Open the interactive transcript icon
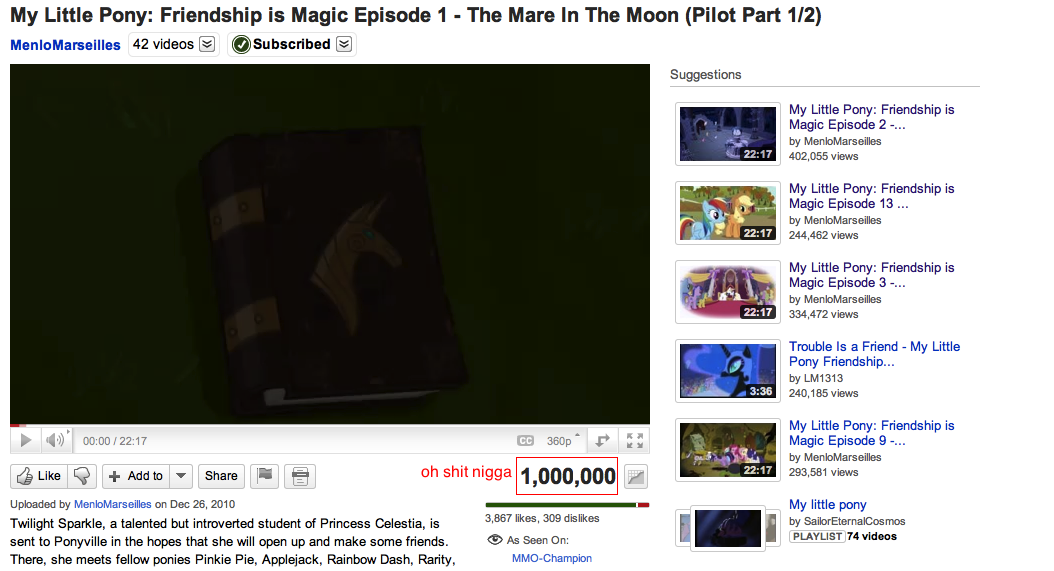 [300, 476]
